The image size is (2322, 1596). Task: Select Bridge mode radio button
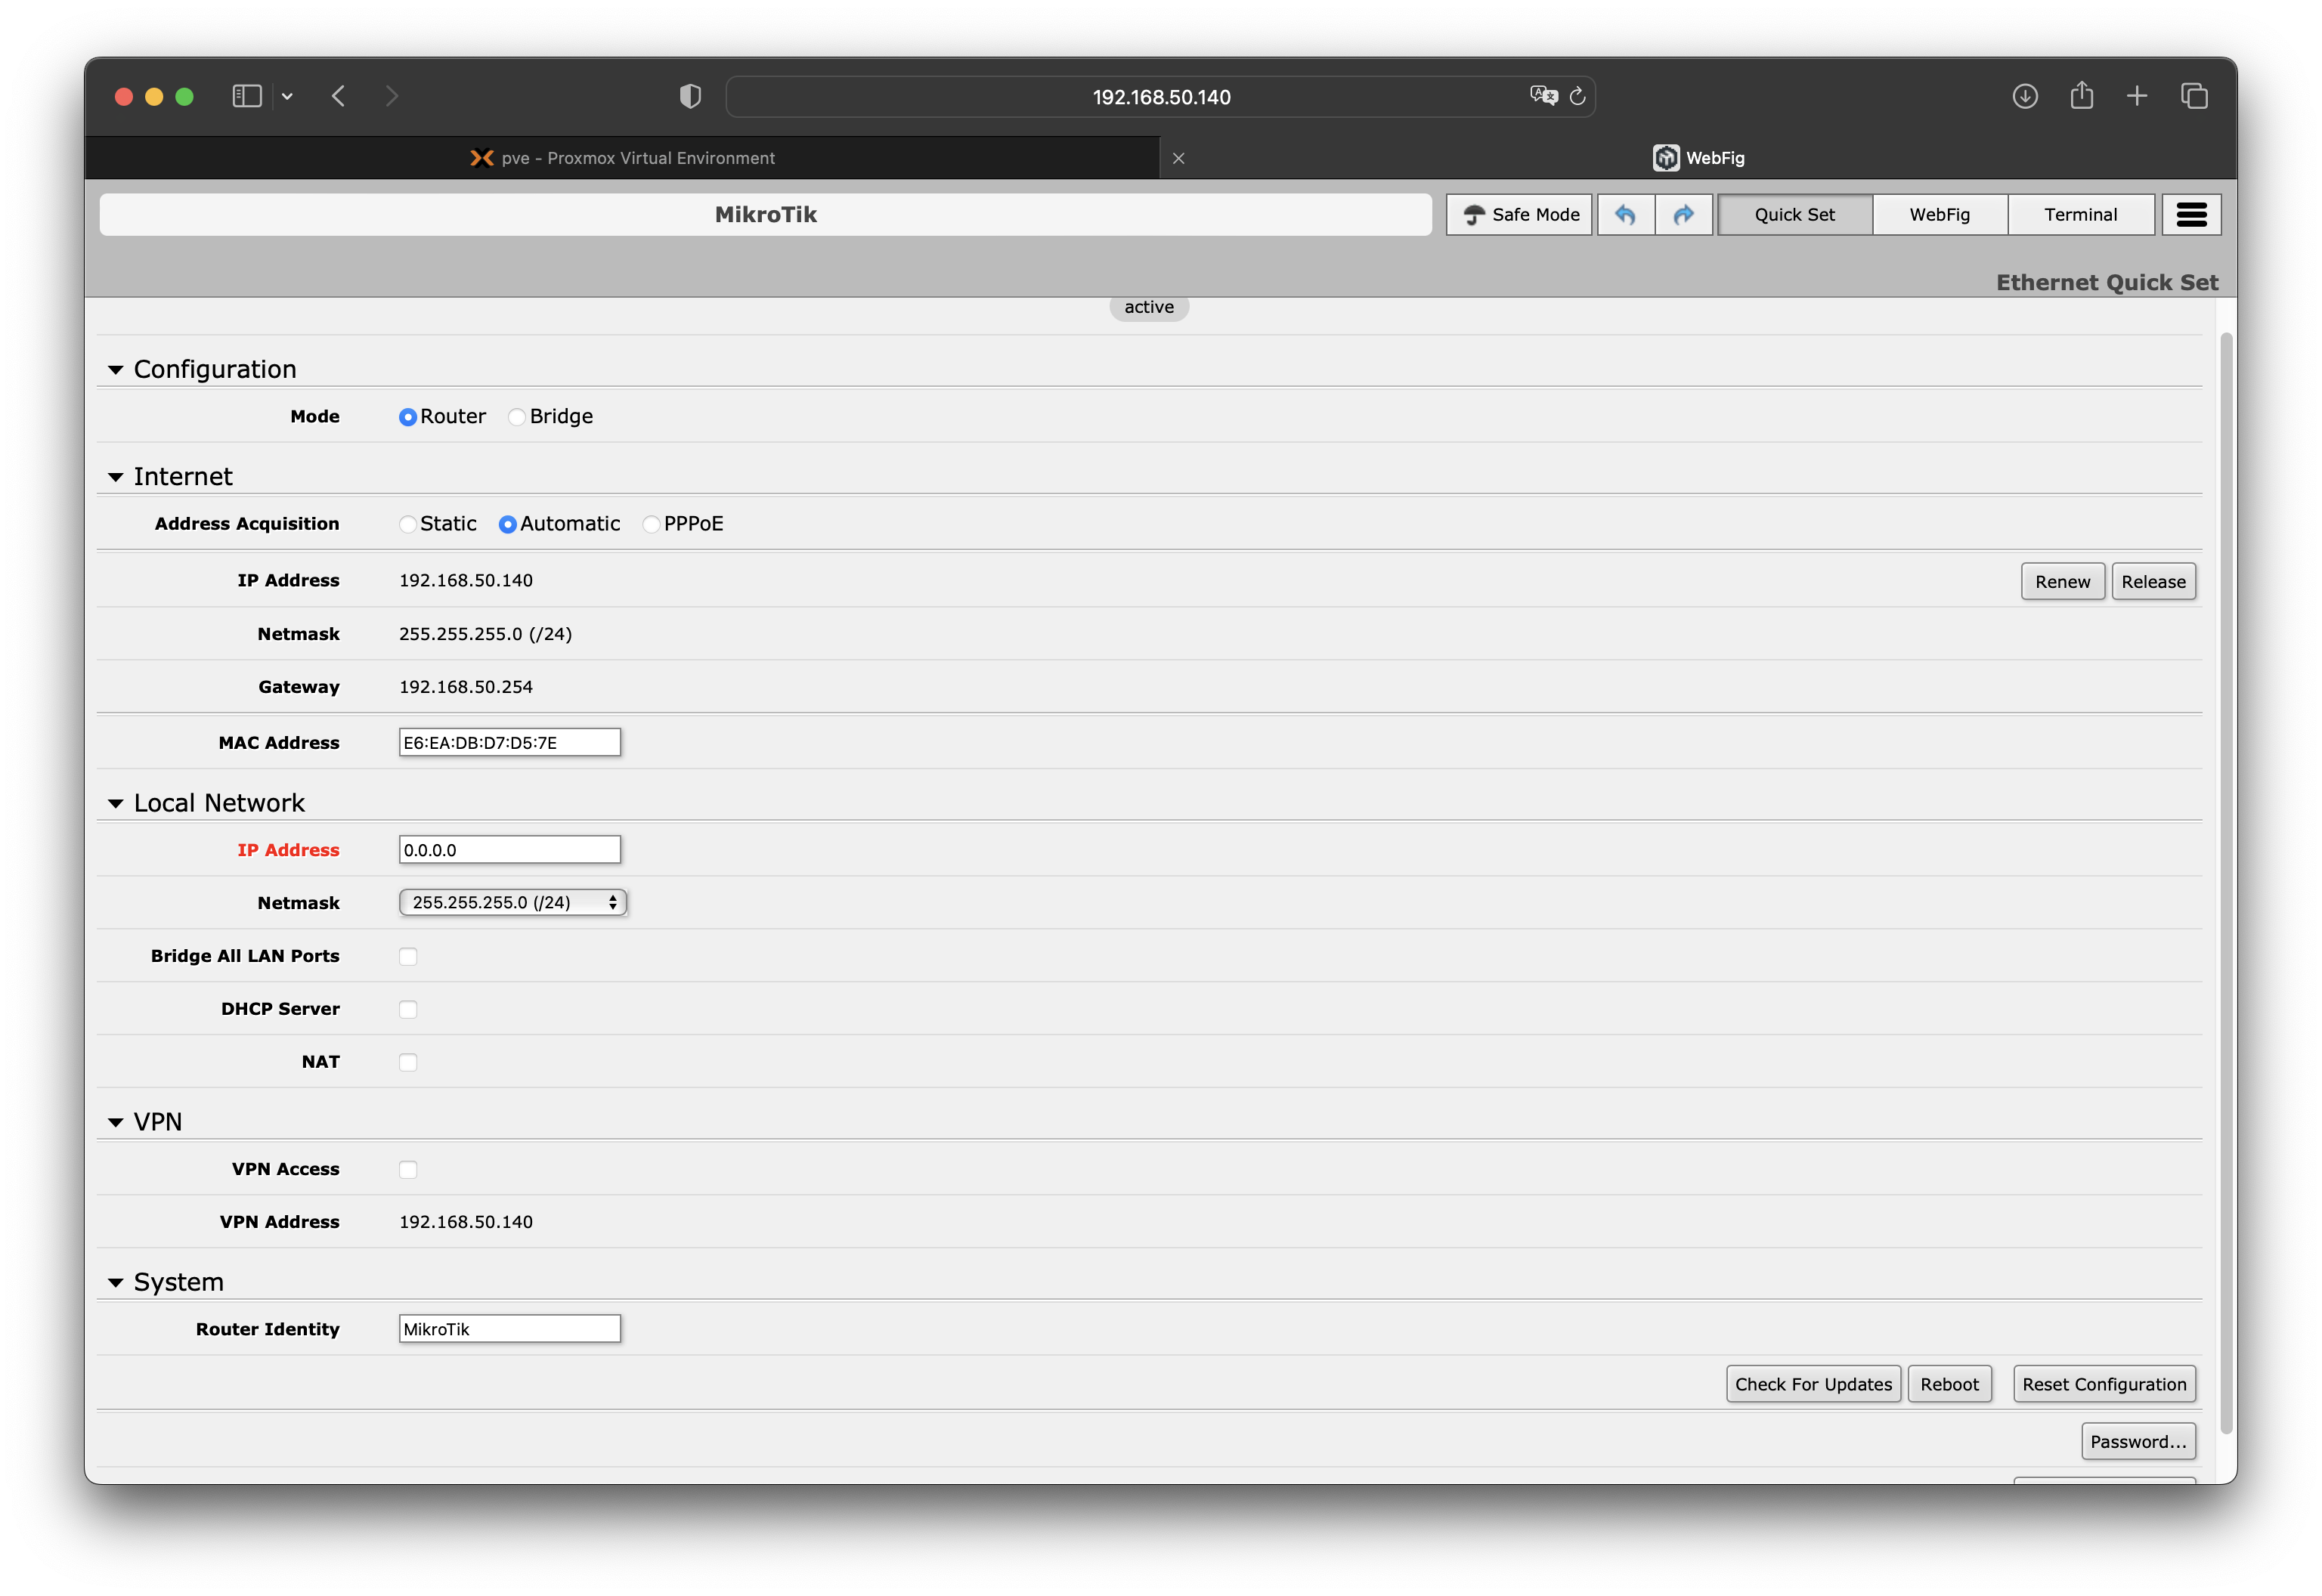(x=517, y=418)
